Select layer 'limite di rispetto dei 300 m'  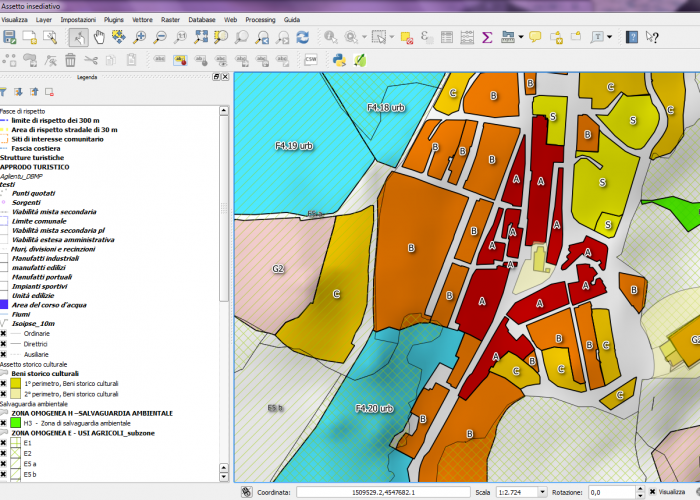[x=55, y=121]
